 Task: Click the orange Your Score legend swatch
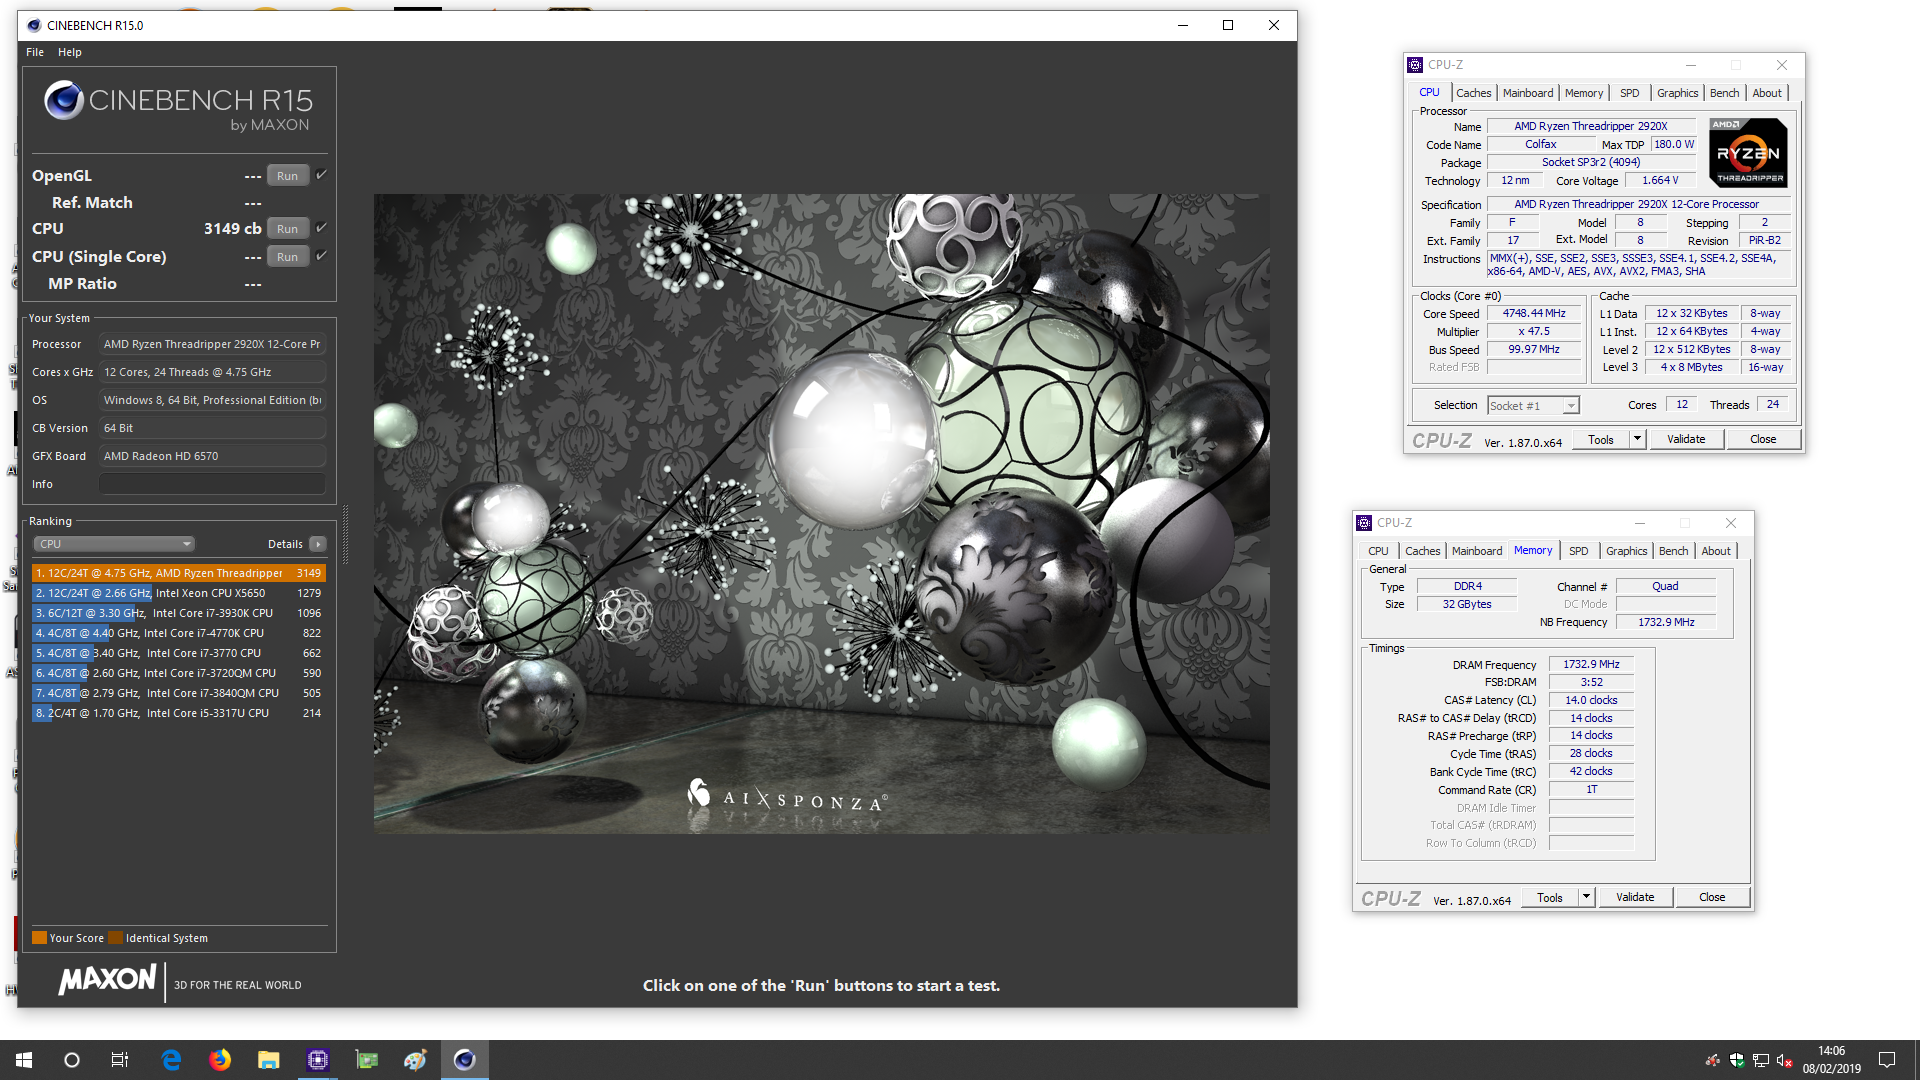coord(40,938)
